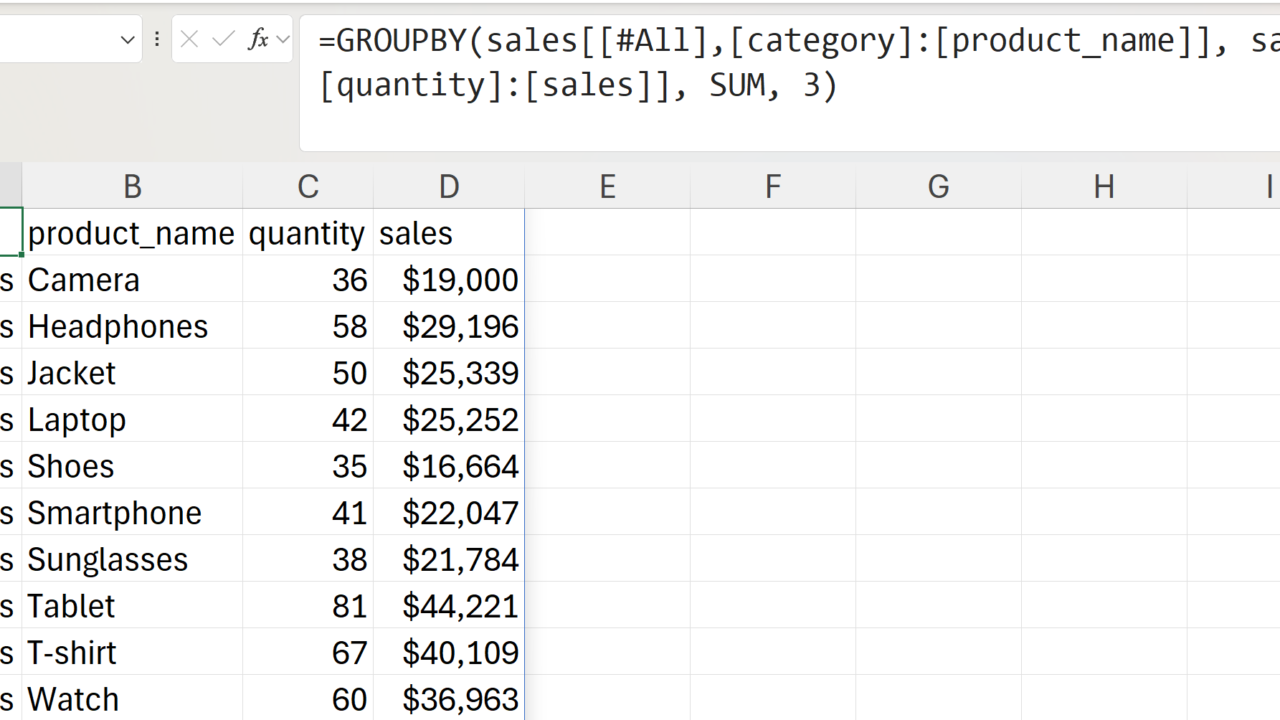This screenshot has height=720, width=1280.
Task: Click the Enter checkmark in formula bar
Action: coord(224,40)
